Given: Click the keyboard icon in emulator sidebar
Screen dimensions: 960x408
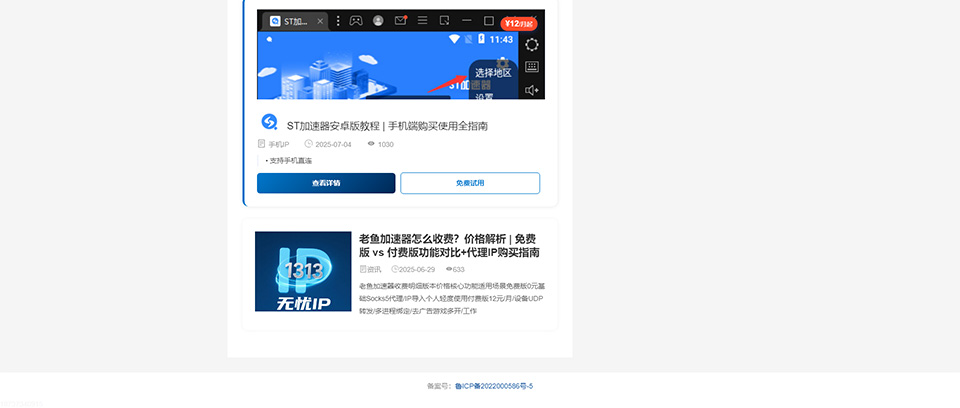Looking at the screenshot, I should tap(532, 67).
